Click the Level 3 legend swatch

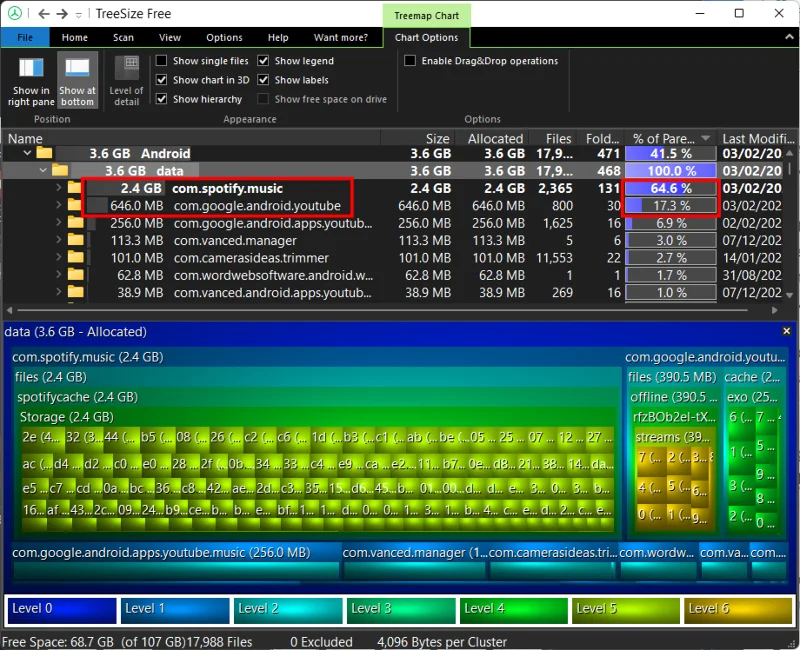coord(401,610)
